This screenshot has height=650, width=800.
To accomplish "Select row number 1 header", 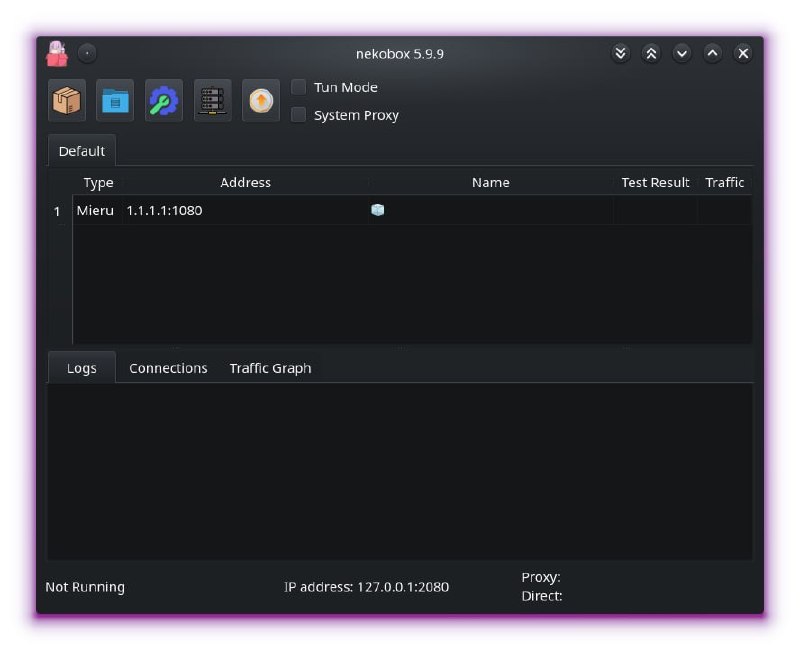I will click(x=57, y=211).
